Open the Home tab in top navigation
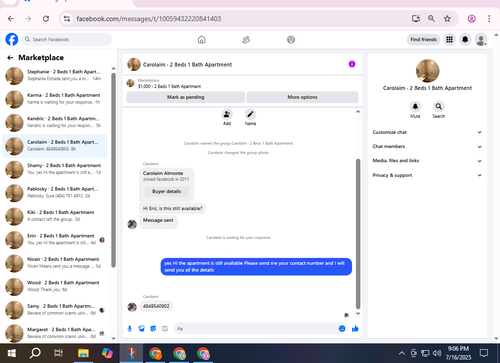Screen dimensions: 500x363 point(202,40)
